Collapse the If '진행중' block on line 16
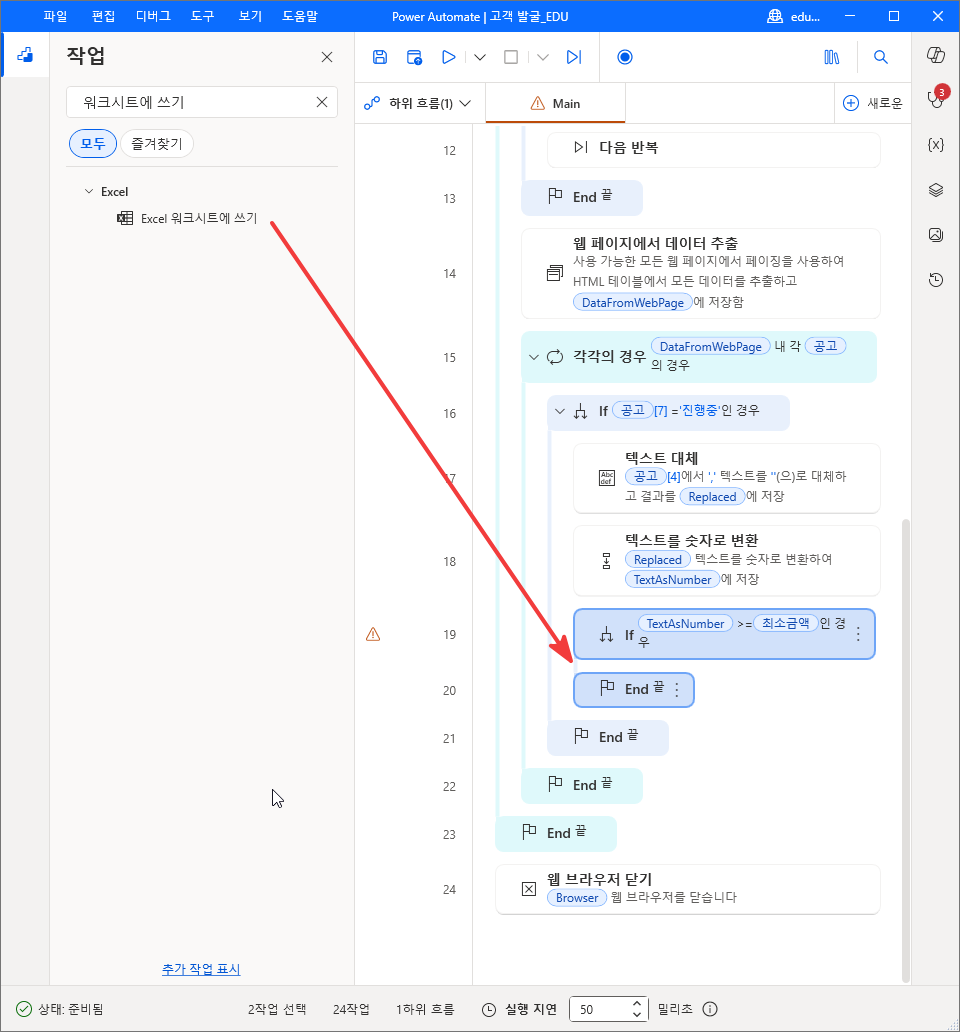Screen dimensions: 960x1032 (559, 411)
